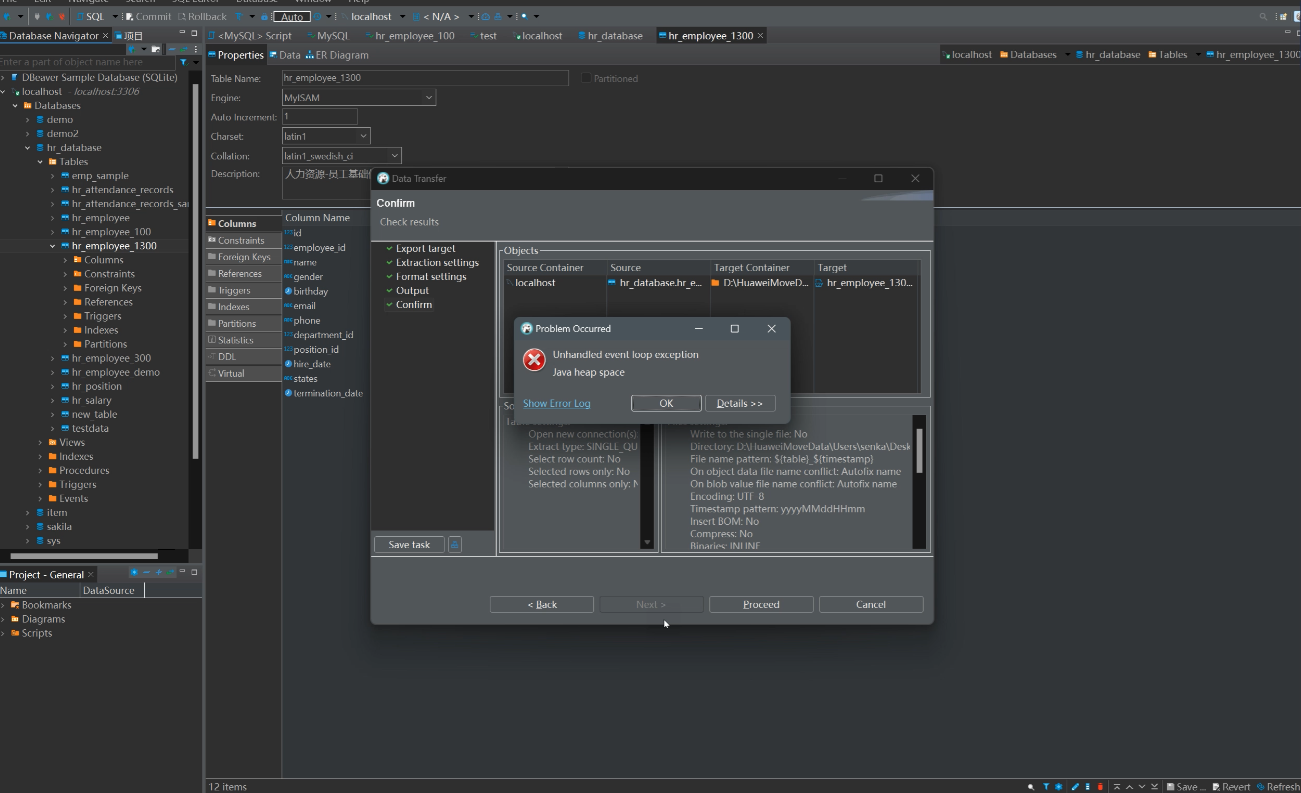This screenshot has width=1301, height=793.
Task: Select the Indexes side tab
Action: point(243,307)
